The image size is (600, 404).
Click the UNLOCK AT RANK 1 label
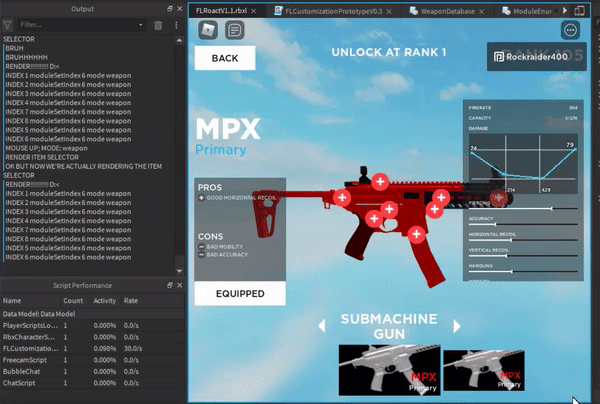pos(389,52)
